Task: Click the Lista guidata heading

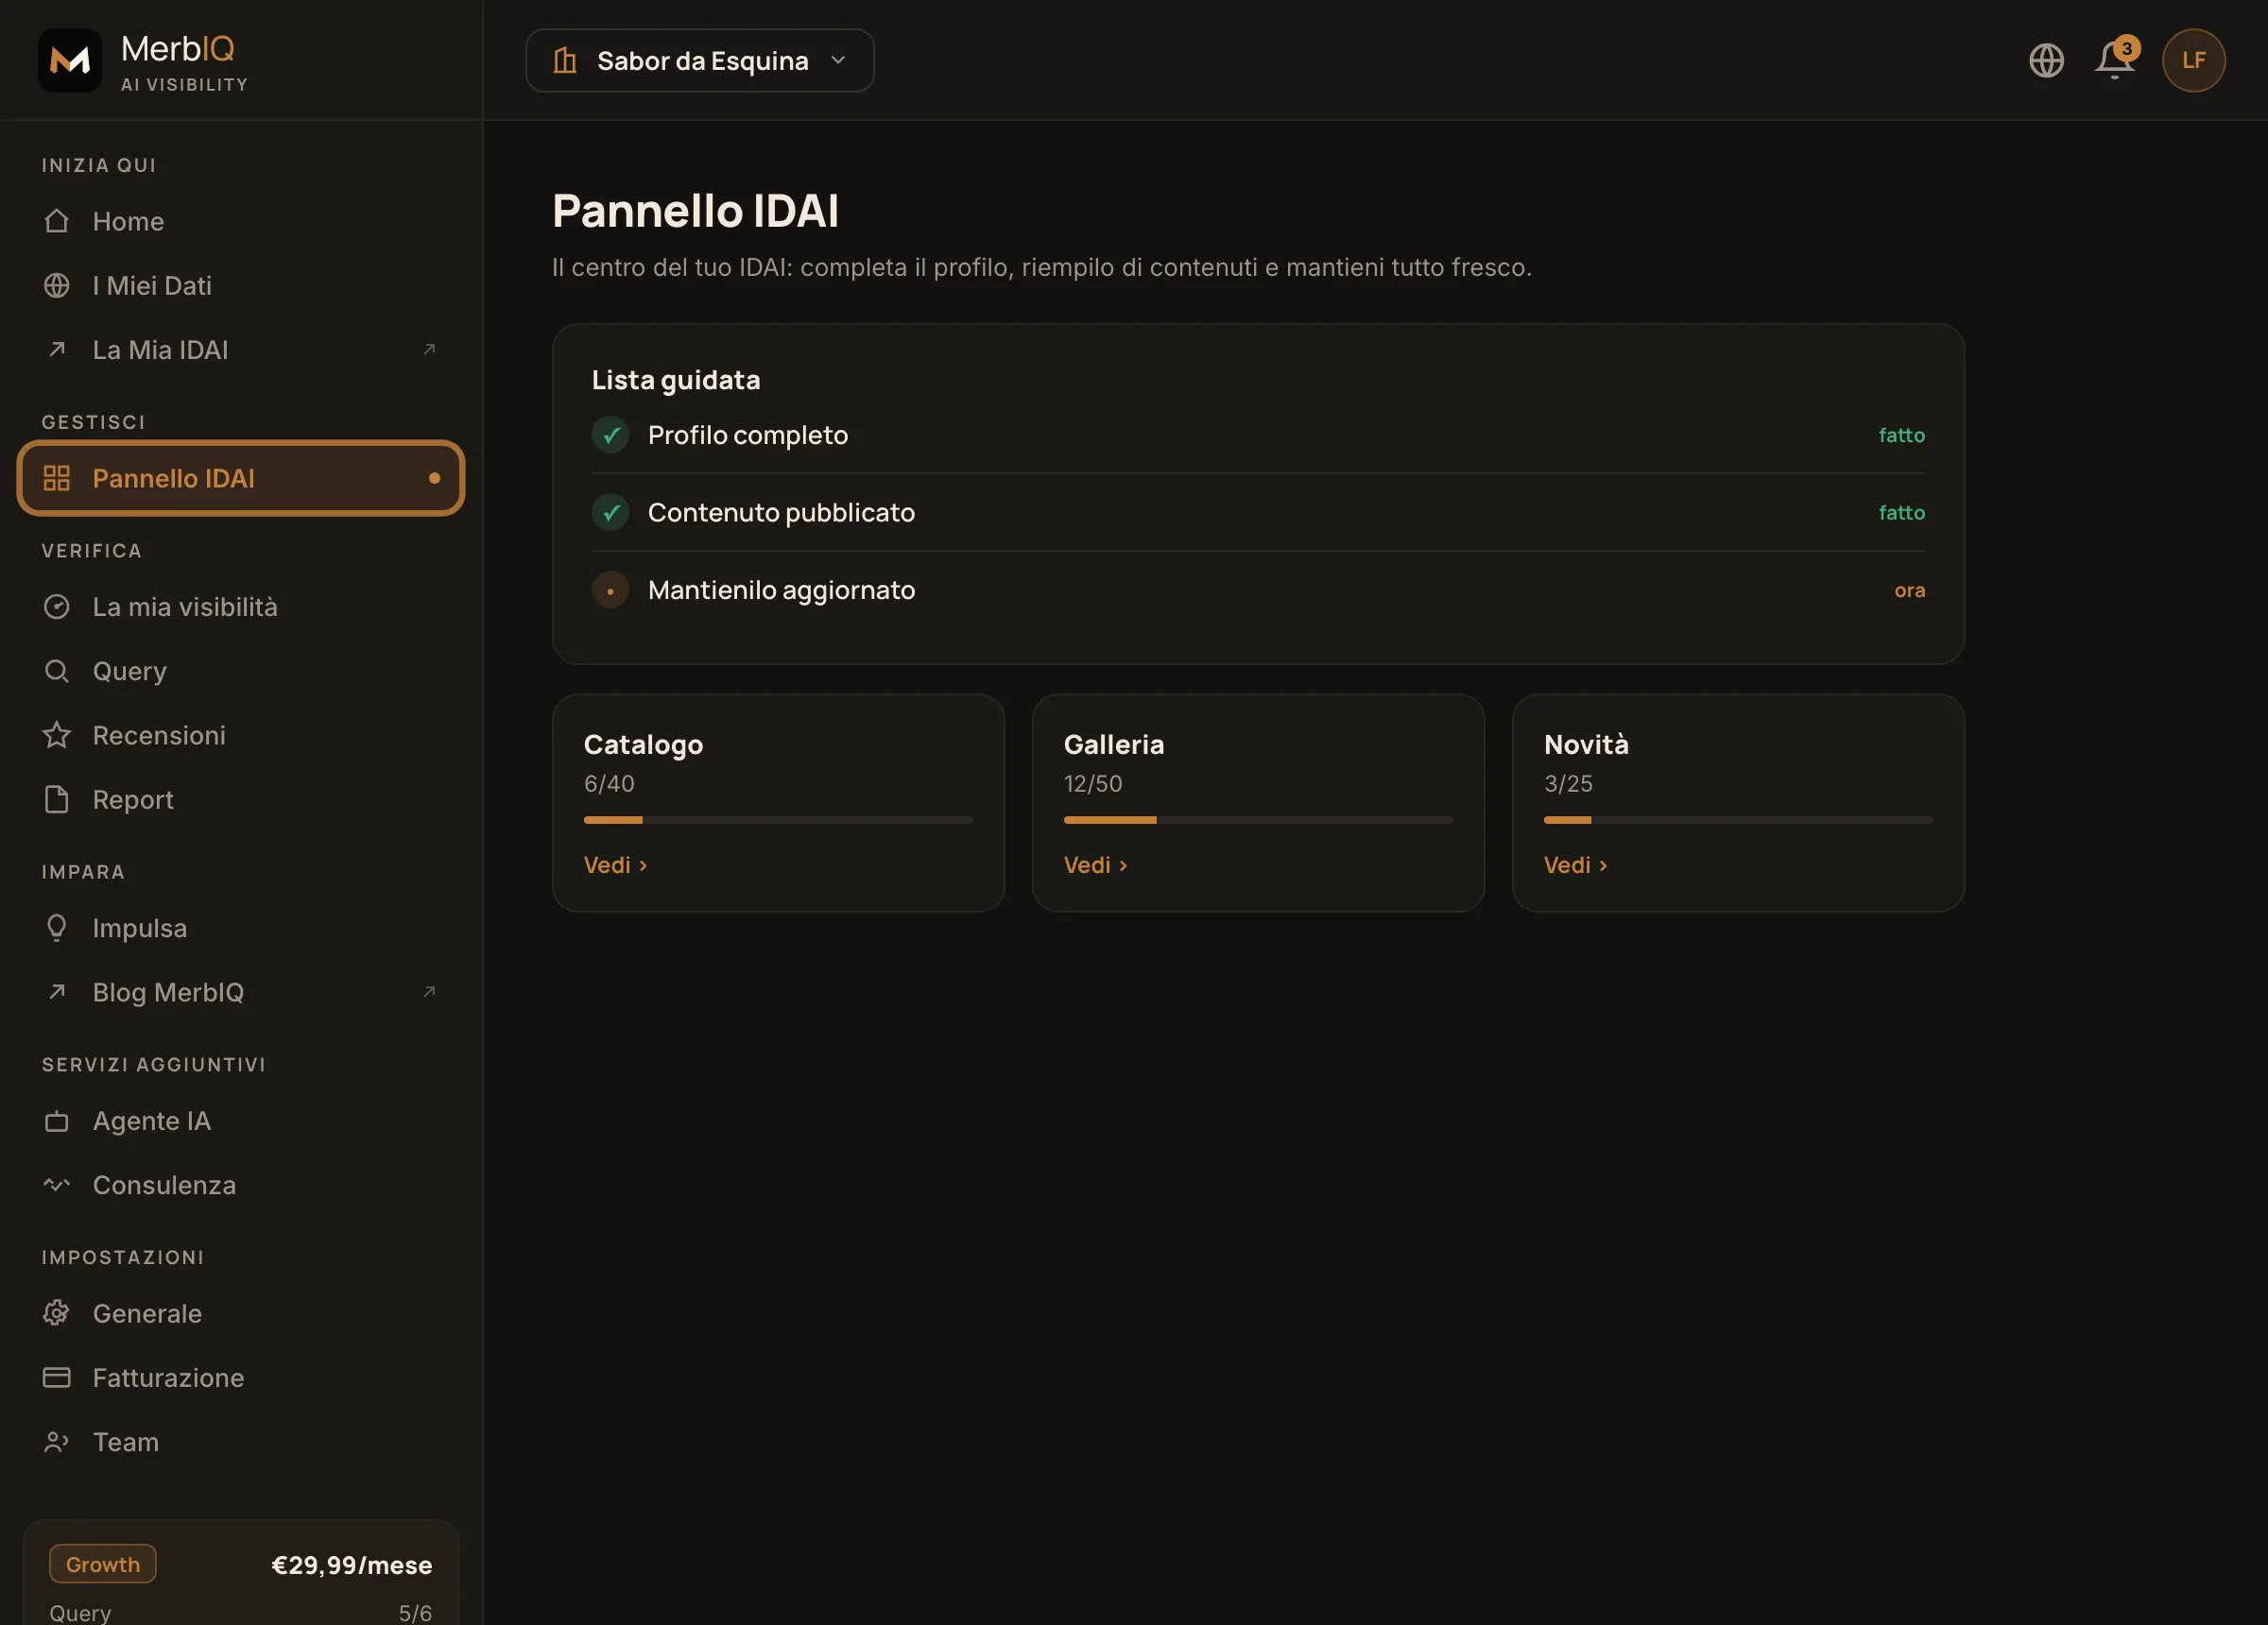Action: tap(676, 380)
